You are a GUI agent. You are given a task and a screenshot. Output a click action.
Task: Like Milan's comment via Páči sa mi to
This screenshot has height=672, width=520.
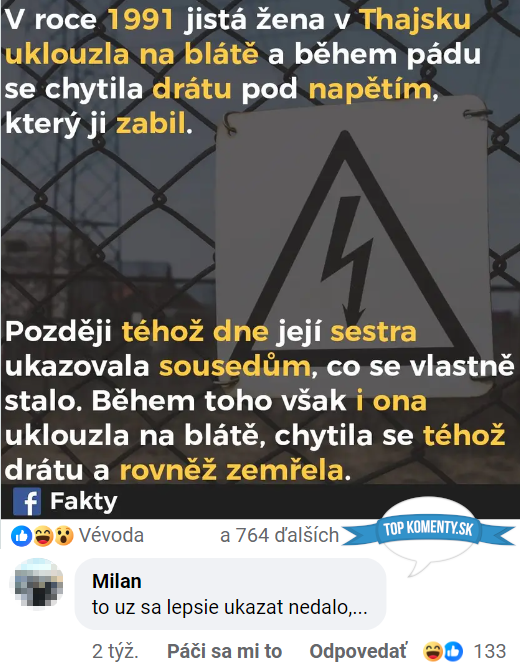click(x=224, y=651)
